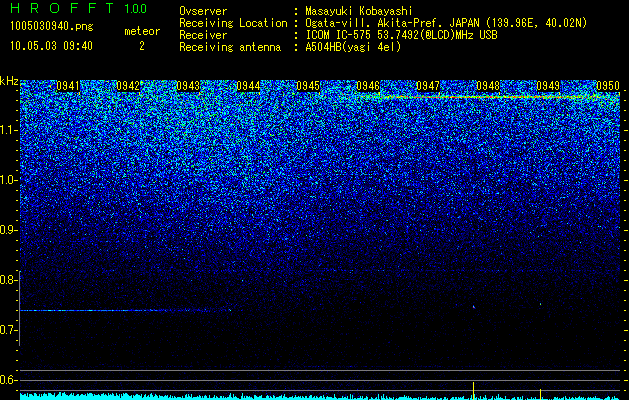Click the 0944 time marker
The image size is (629, 400).
[248, 86]
